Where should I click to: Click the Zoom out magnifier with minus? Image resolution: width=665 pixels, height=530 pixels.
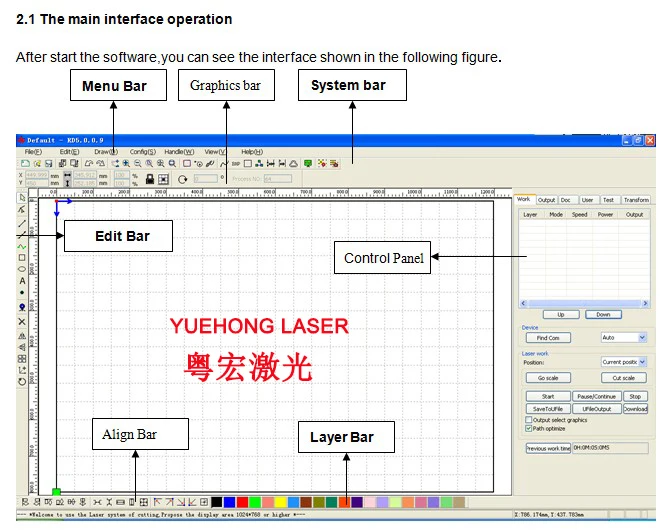tap(138, 164)
